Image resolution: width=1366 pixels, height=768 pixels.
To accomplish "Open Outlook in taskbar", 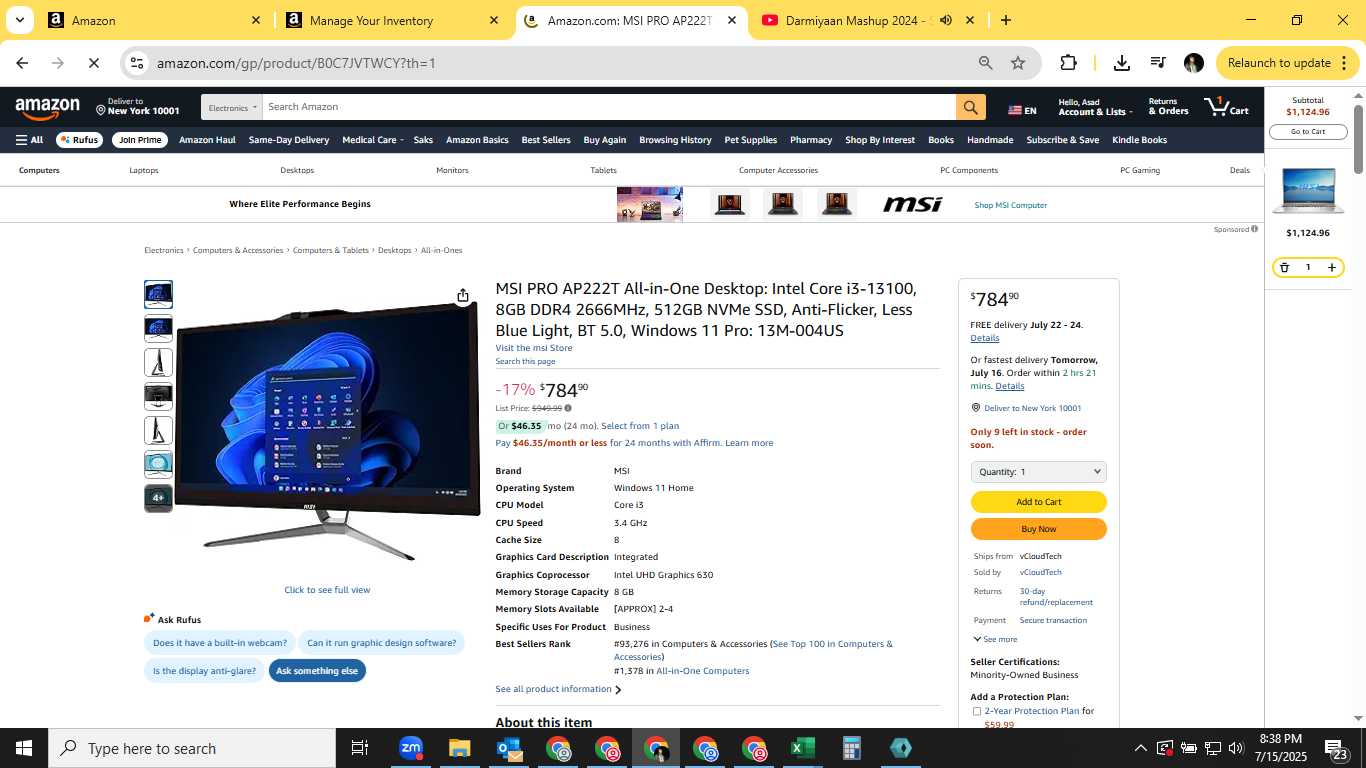I will 508,748.
